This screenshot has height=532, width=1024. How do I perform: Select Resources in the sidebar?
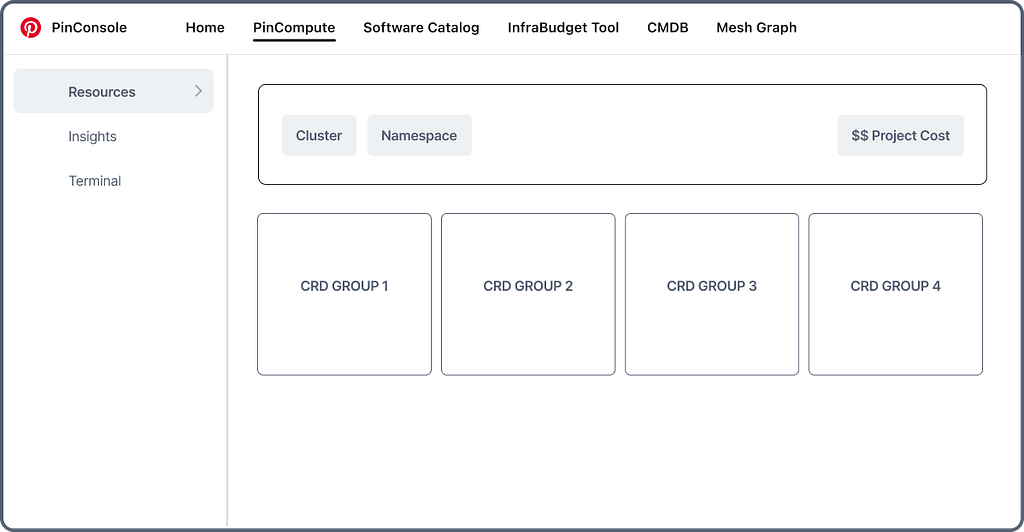pos(114,91)
